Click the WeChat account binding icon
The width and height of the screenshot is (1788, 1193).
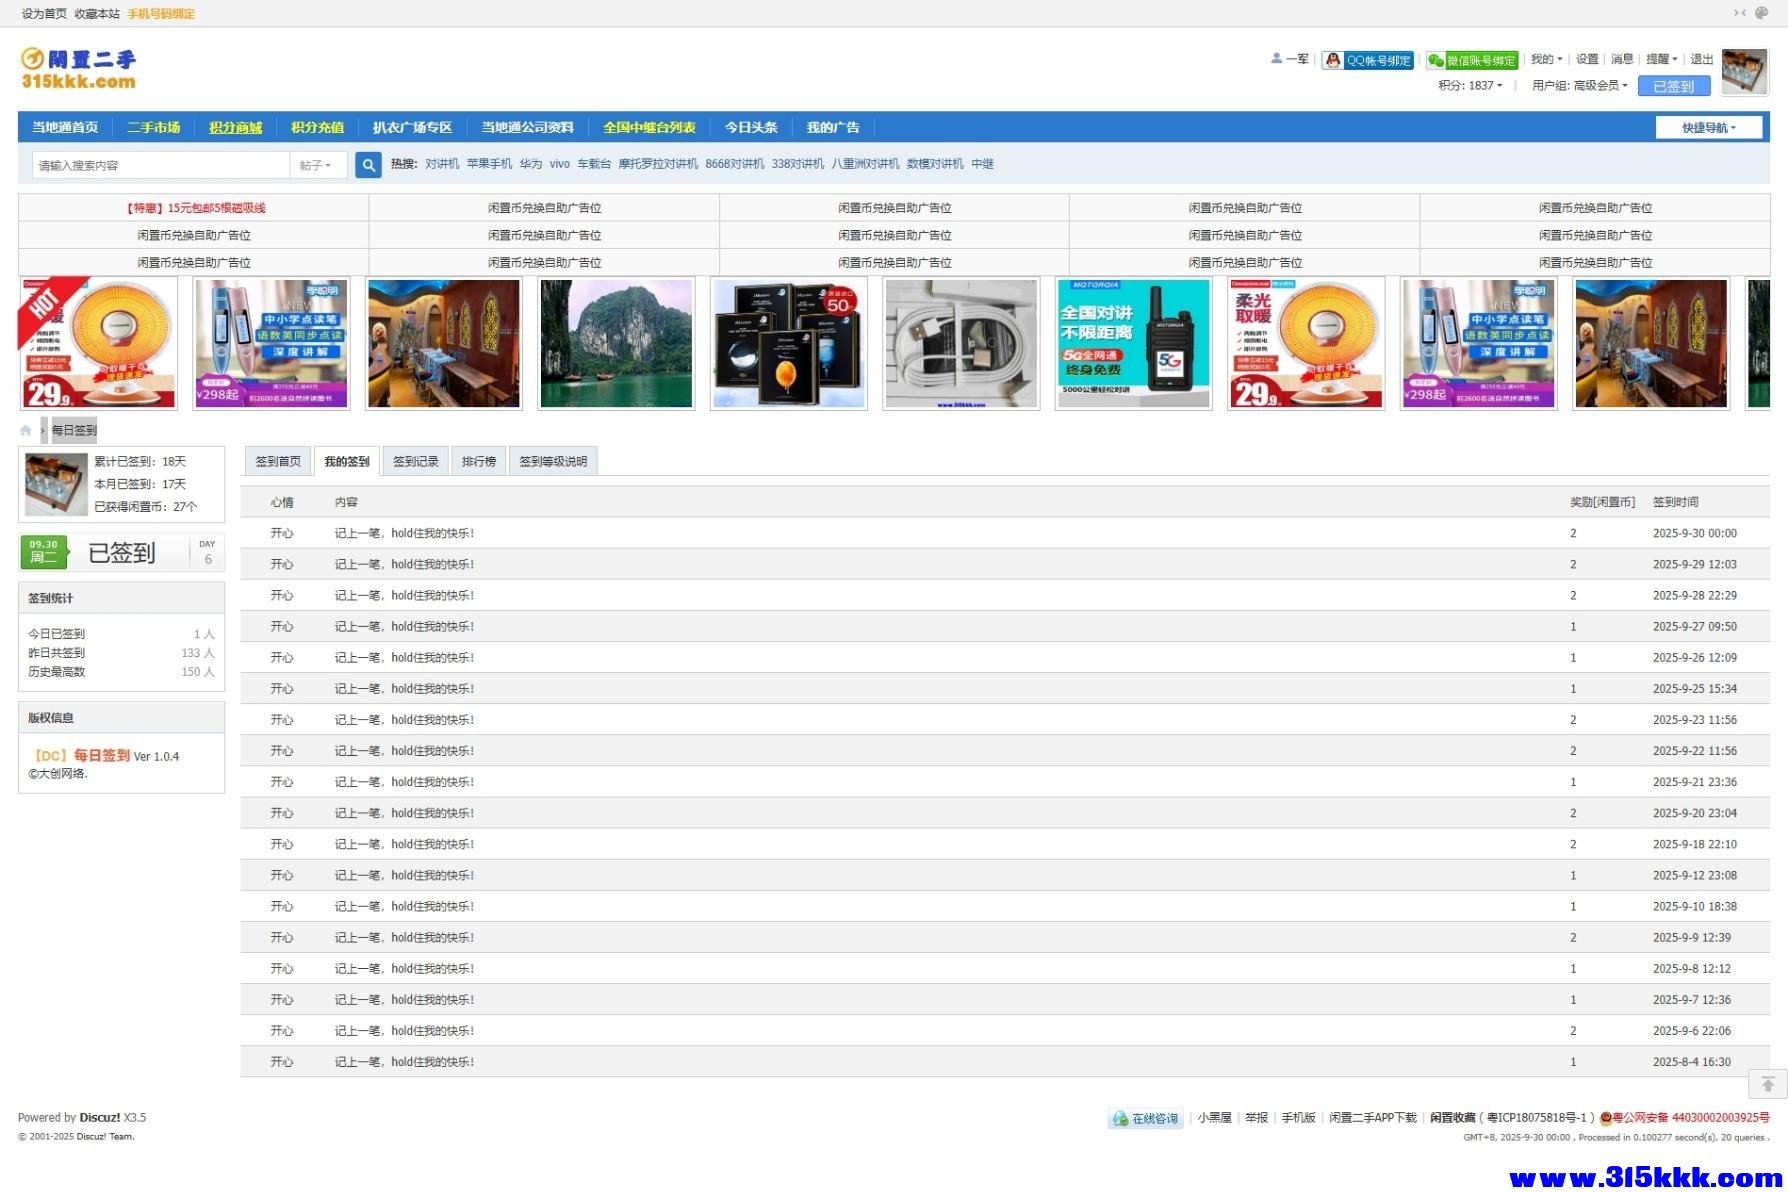(1436, 60)
